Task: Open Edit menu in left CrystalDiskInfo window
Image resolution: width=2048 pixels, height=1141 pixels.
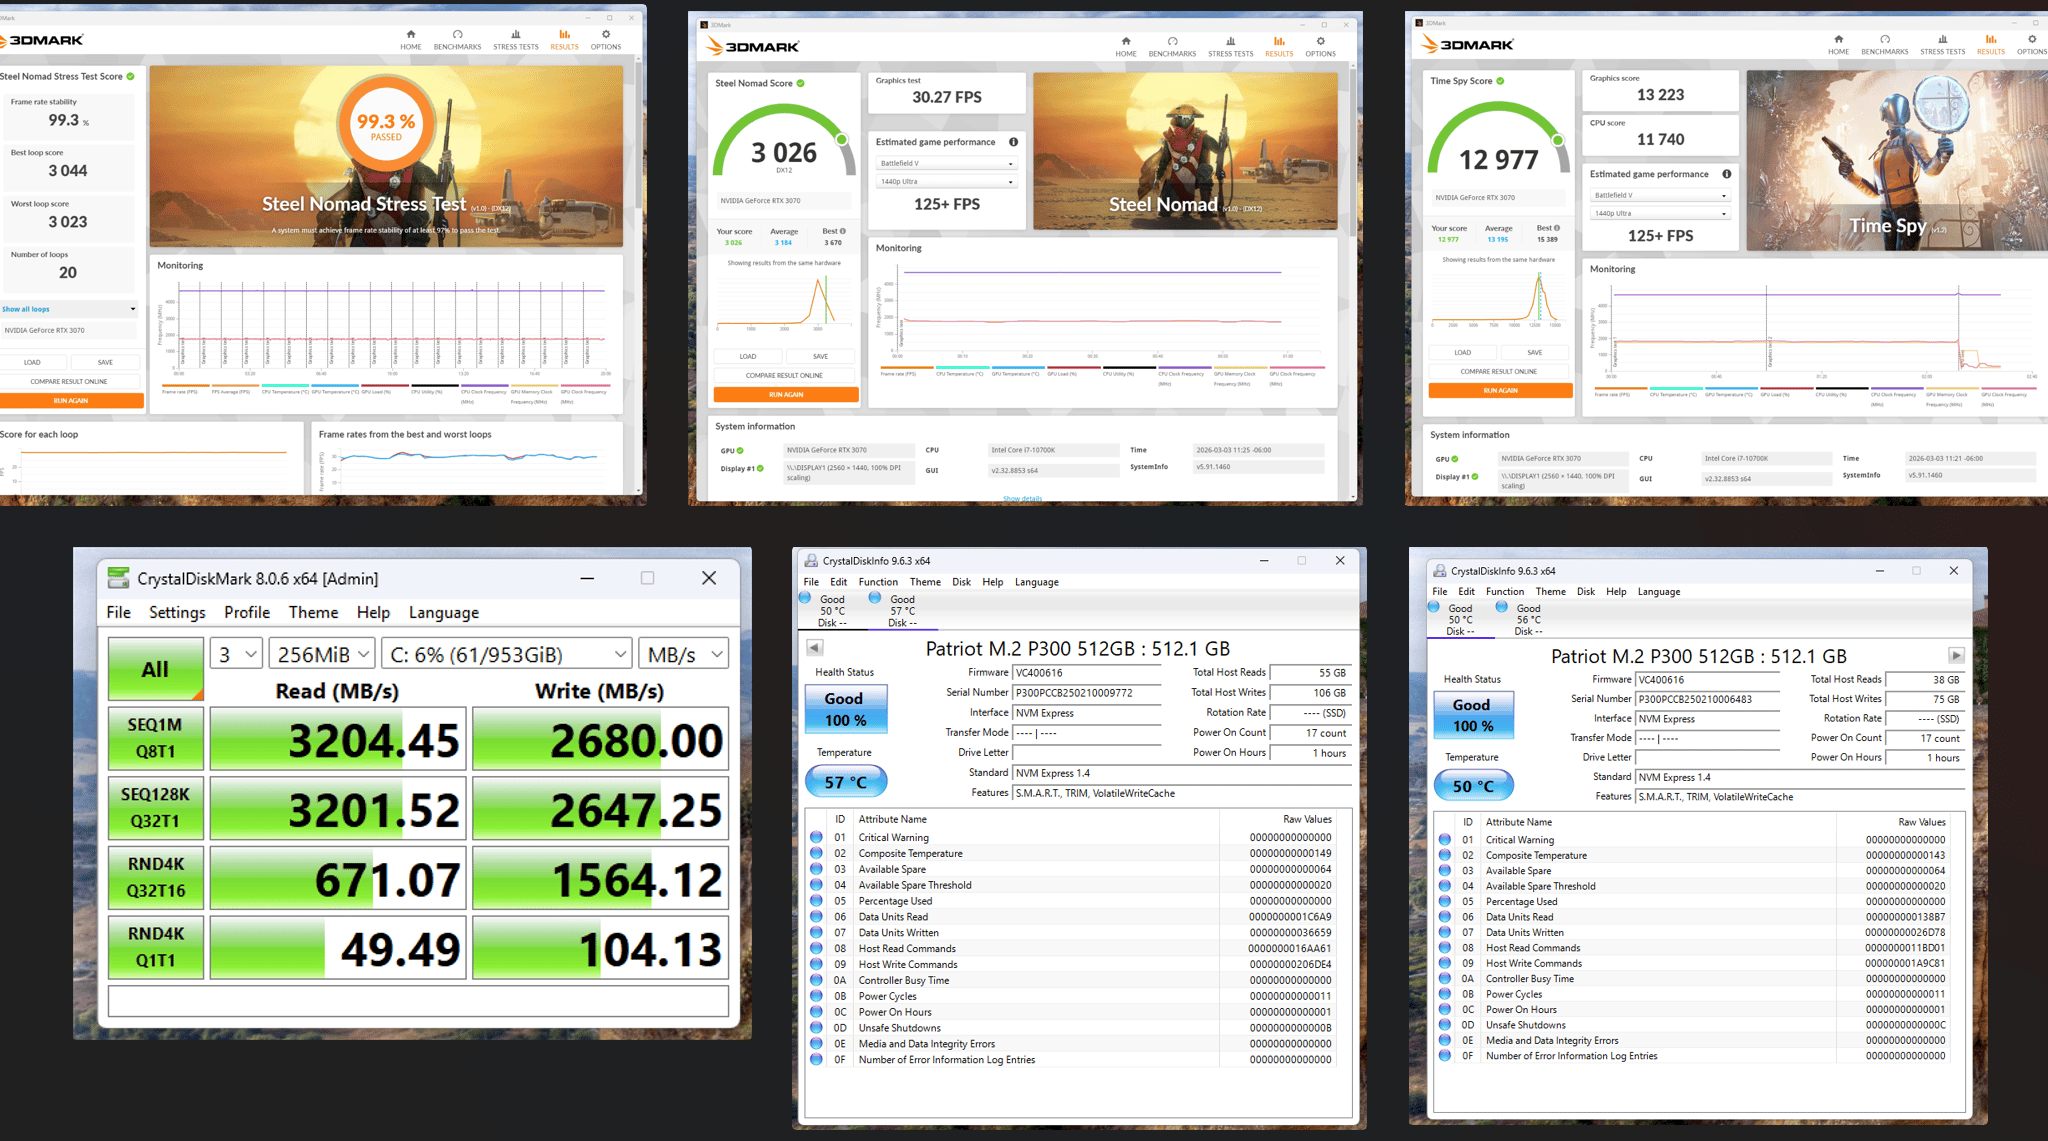Action: pyautogui.click(x=838, y=582)
